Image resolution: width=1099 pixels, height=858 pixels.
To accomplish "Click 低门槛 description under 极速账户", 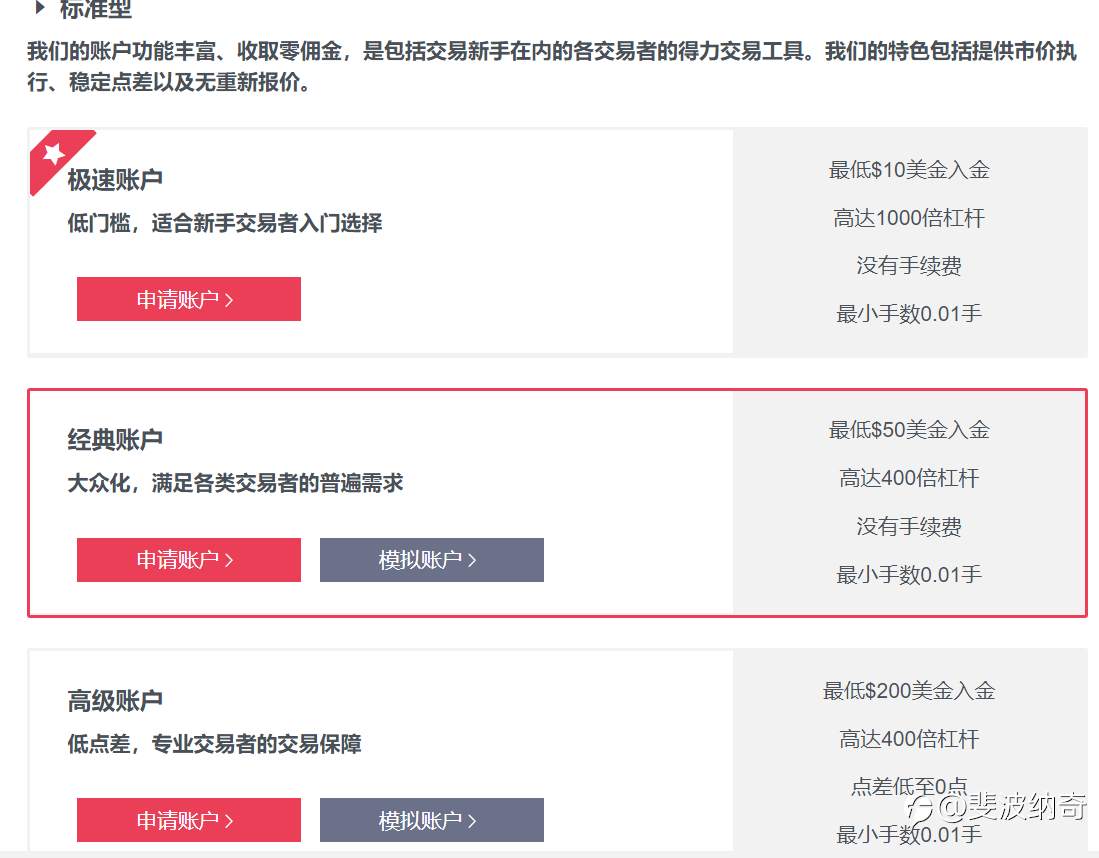I will coord(225,224).
